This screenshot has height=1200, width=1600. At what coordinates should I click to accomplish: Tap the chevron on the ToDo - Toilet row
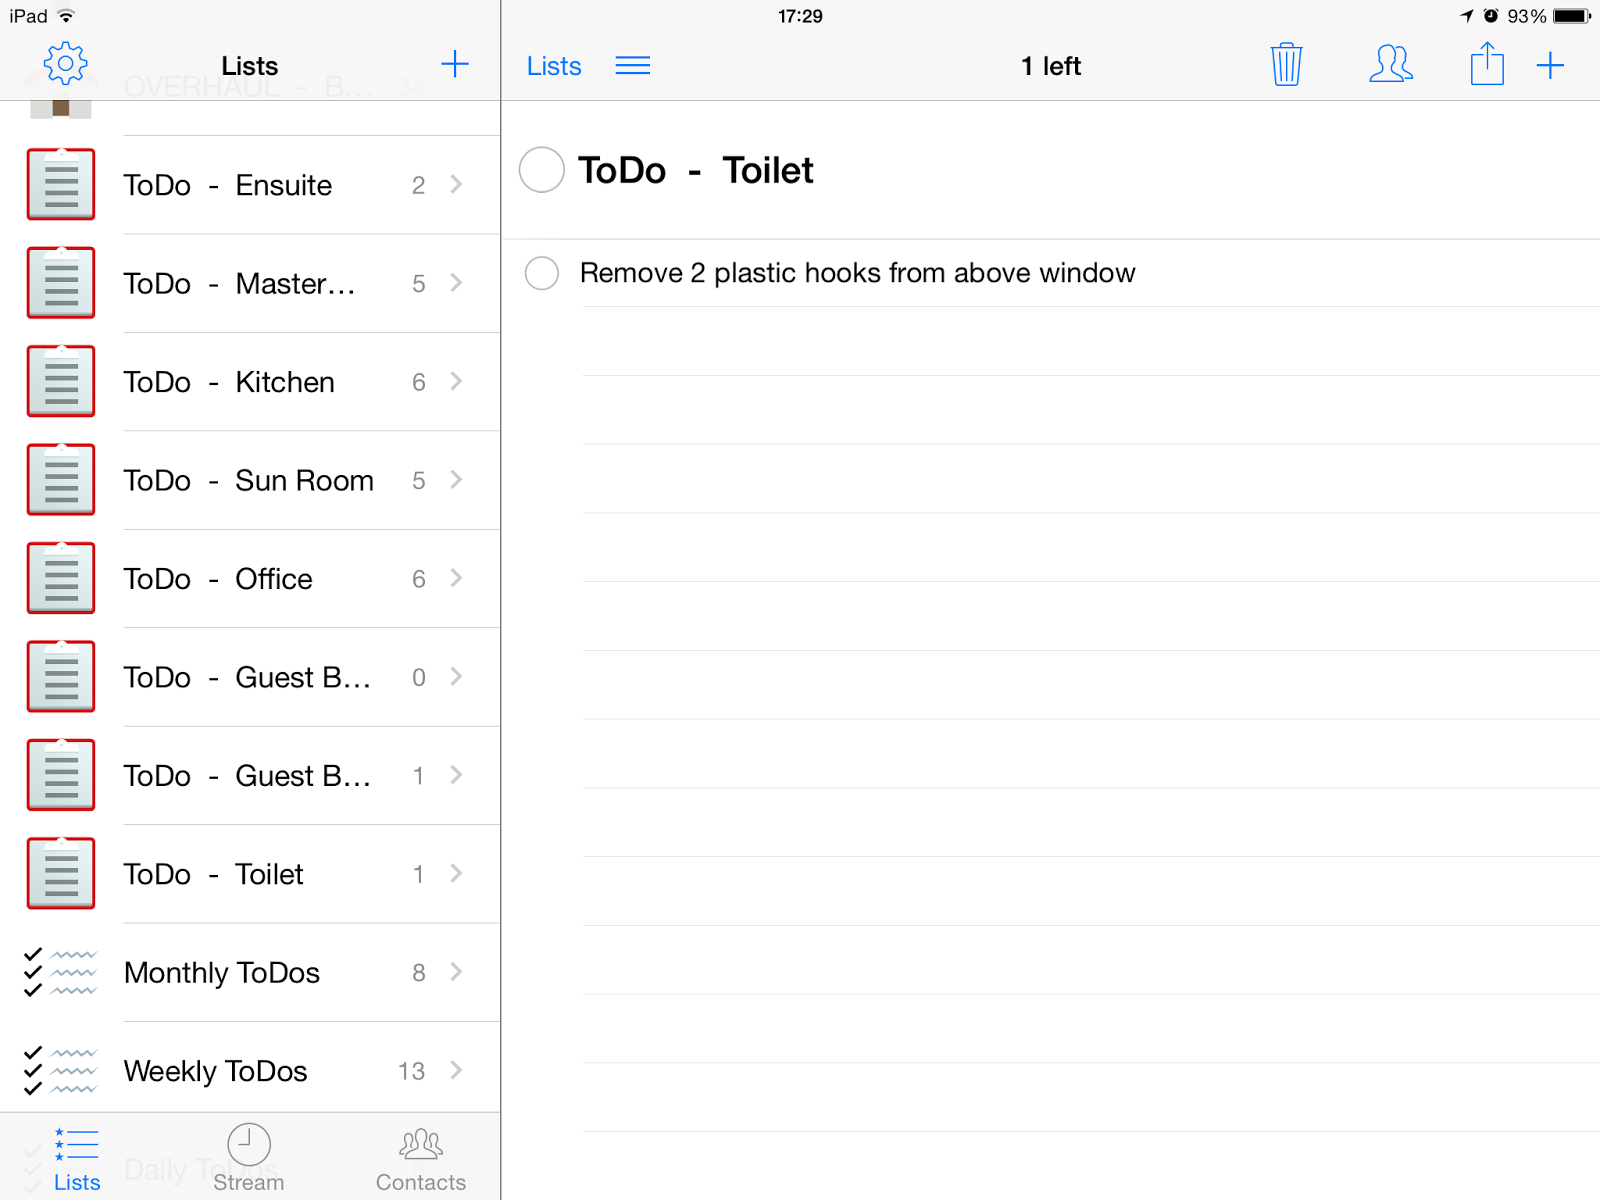coord(457,874)
